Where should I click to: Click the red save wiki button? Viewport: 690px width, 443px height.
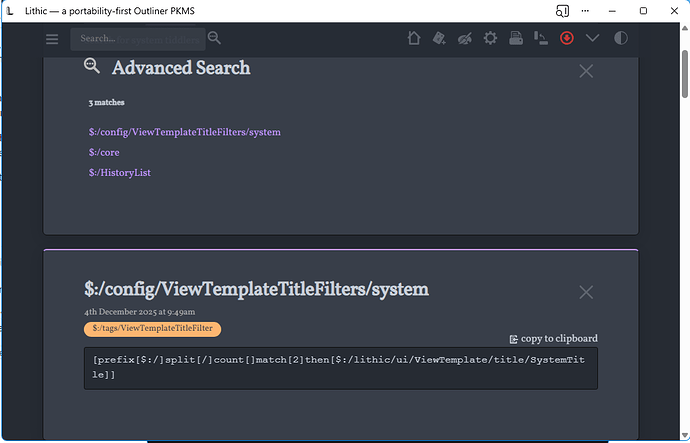[x=567, y=39]
